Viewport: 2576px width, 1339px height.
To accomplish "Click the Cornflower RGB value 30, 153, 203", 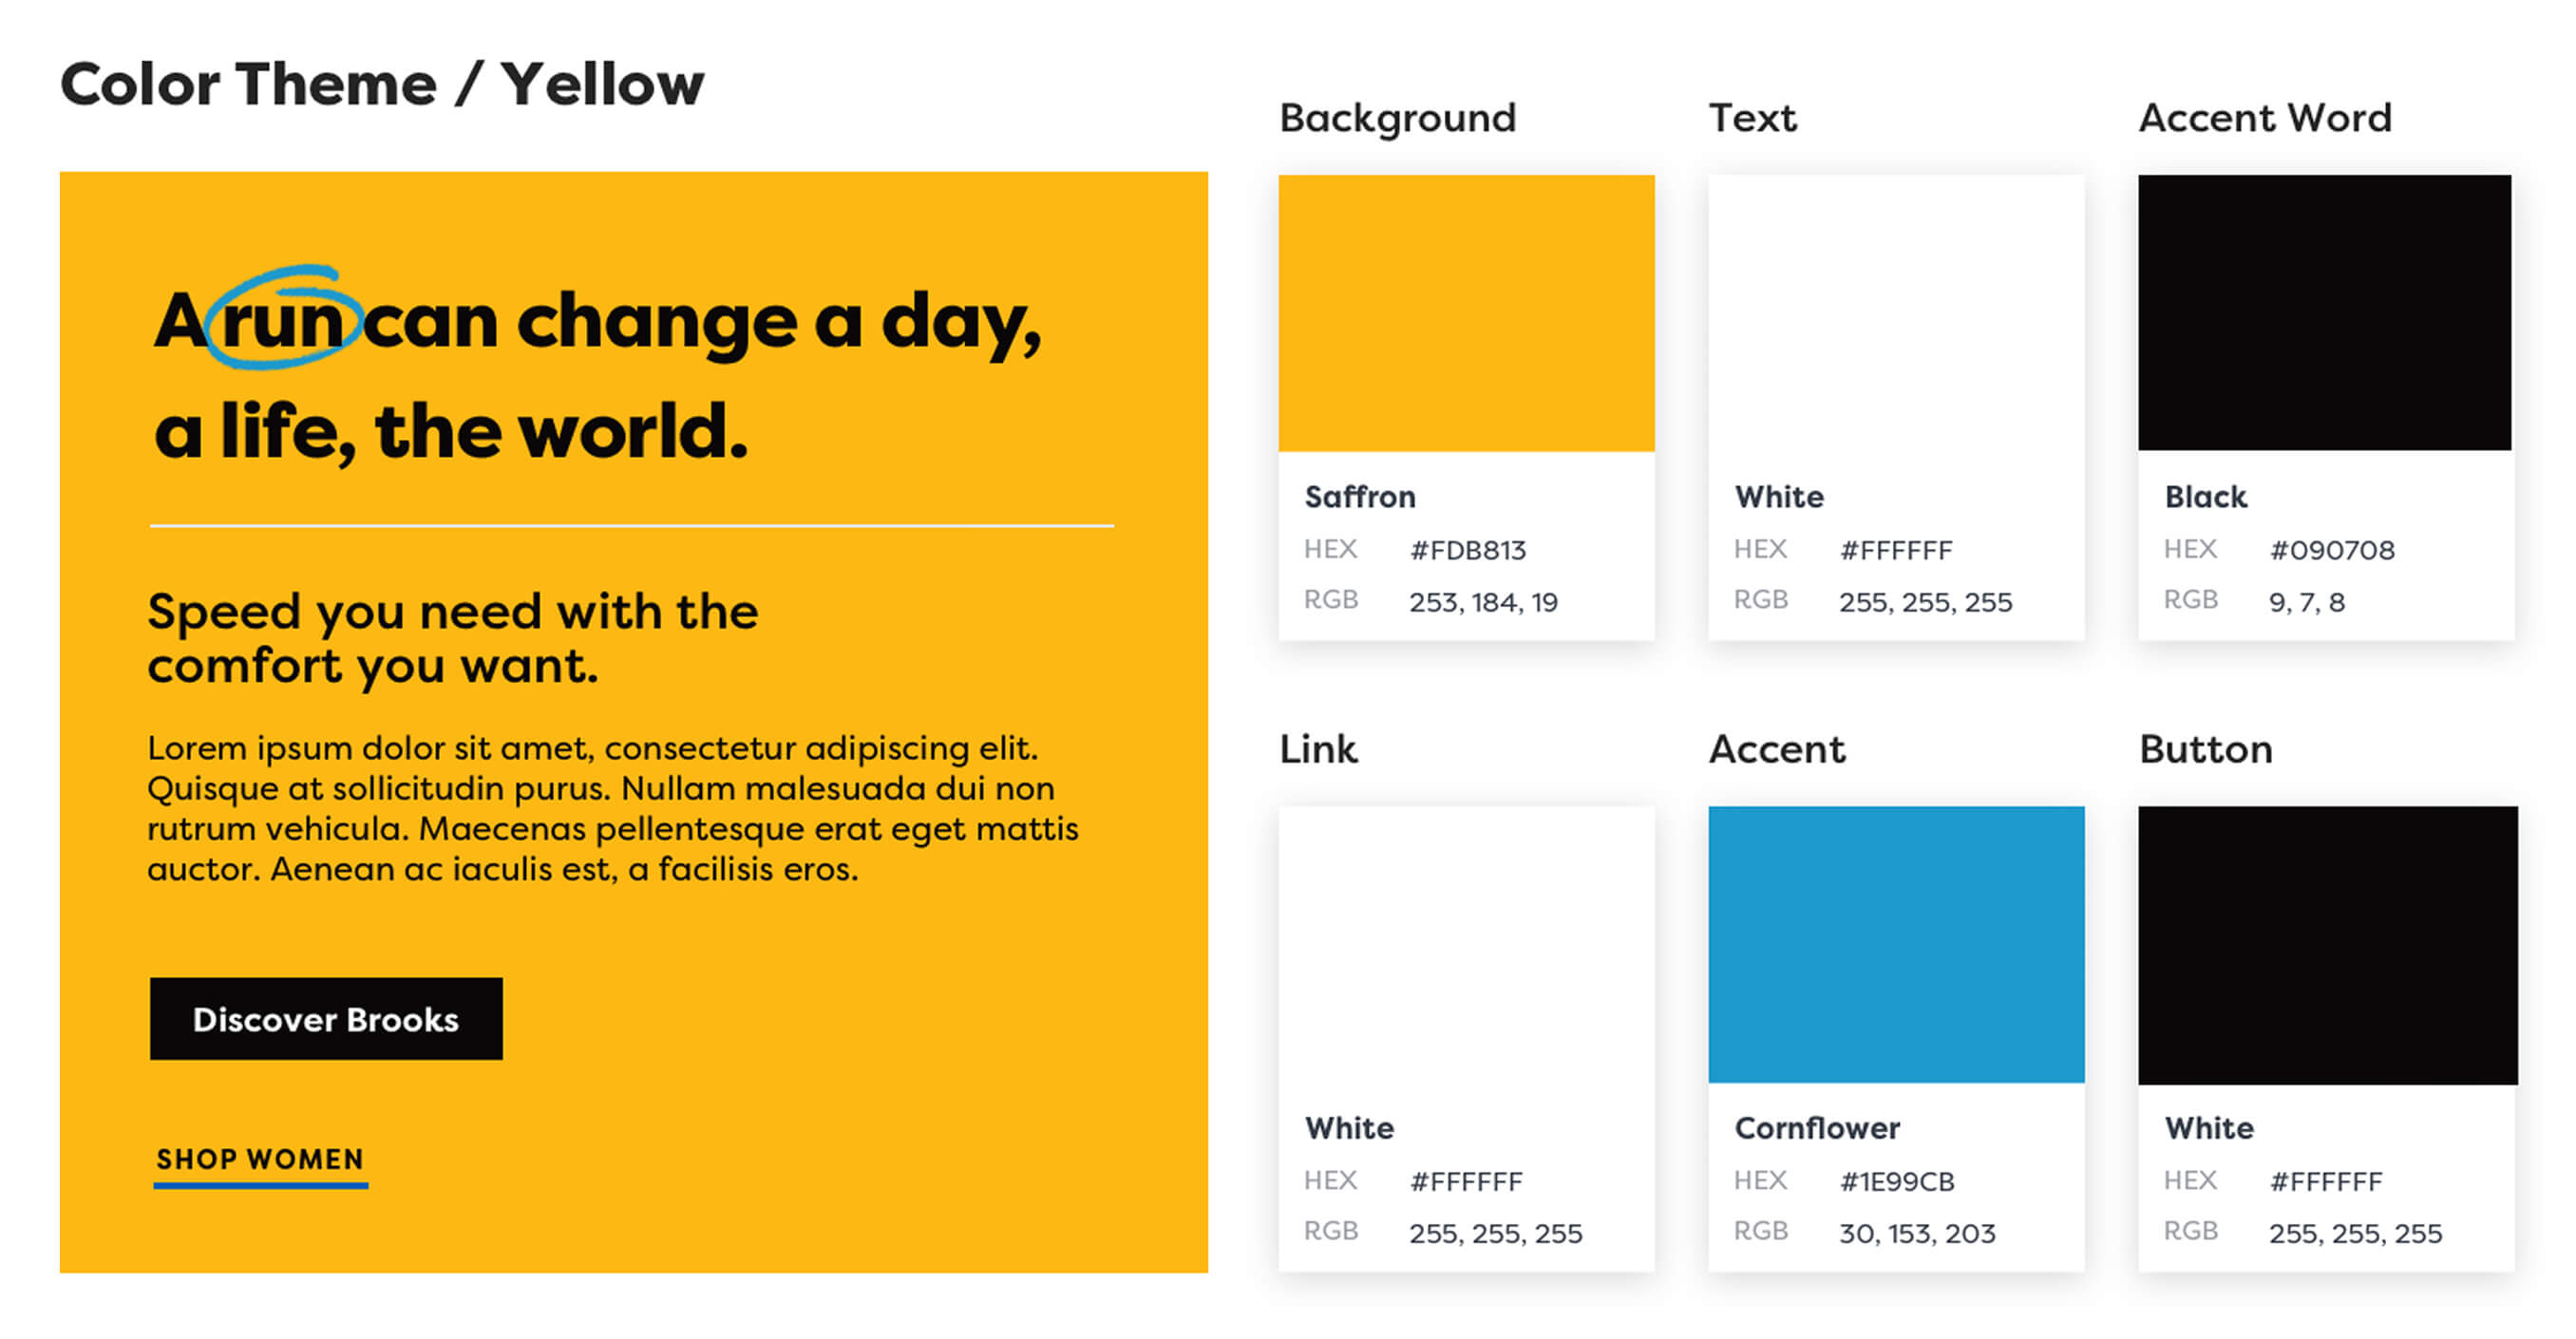I will 1916,1233.
